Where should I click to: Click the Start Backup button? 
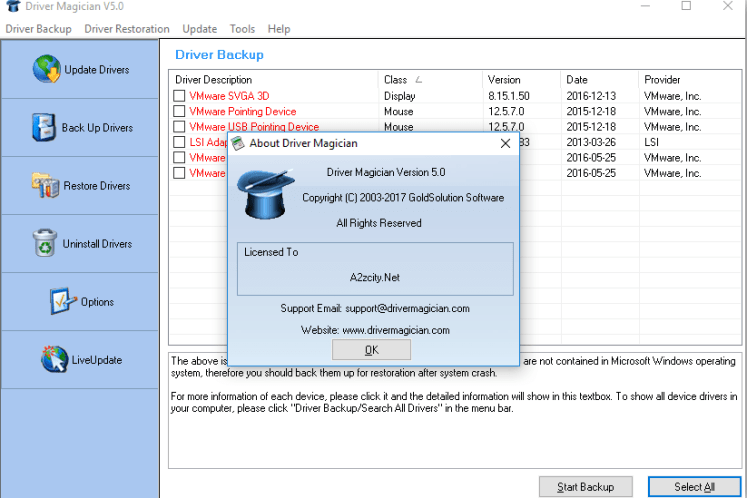coord(585,487)
